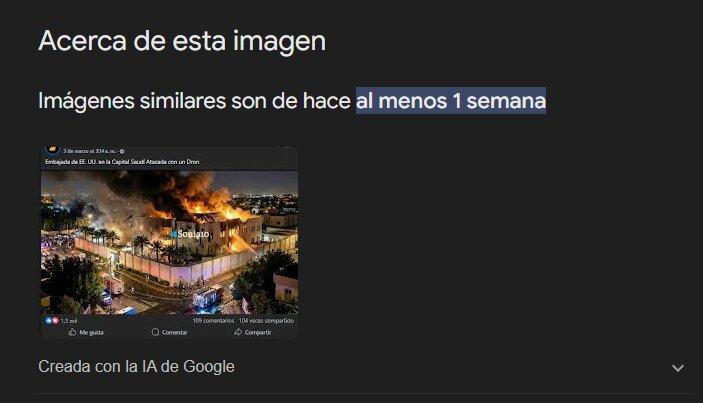Image resolution: width=703 pixels, height=403 pixels.
Task: Click the Soniaio watermark logo on photo
Action: pos(190,234)
